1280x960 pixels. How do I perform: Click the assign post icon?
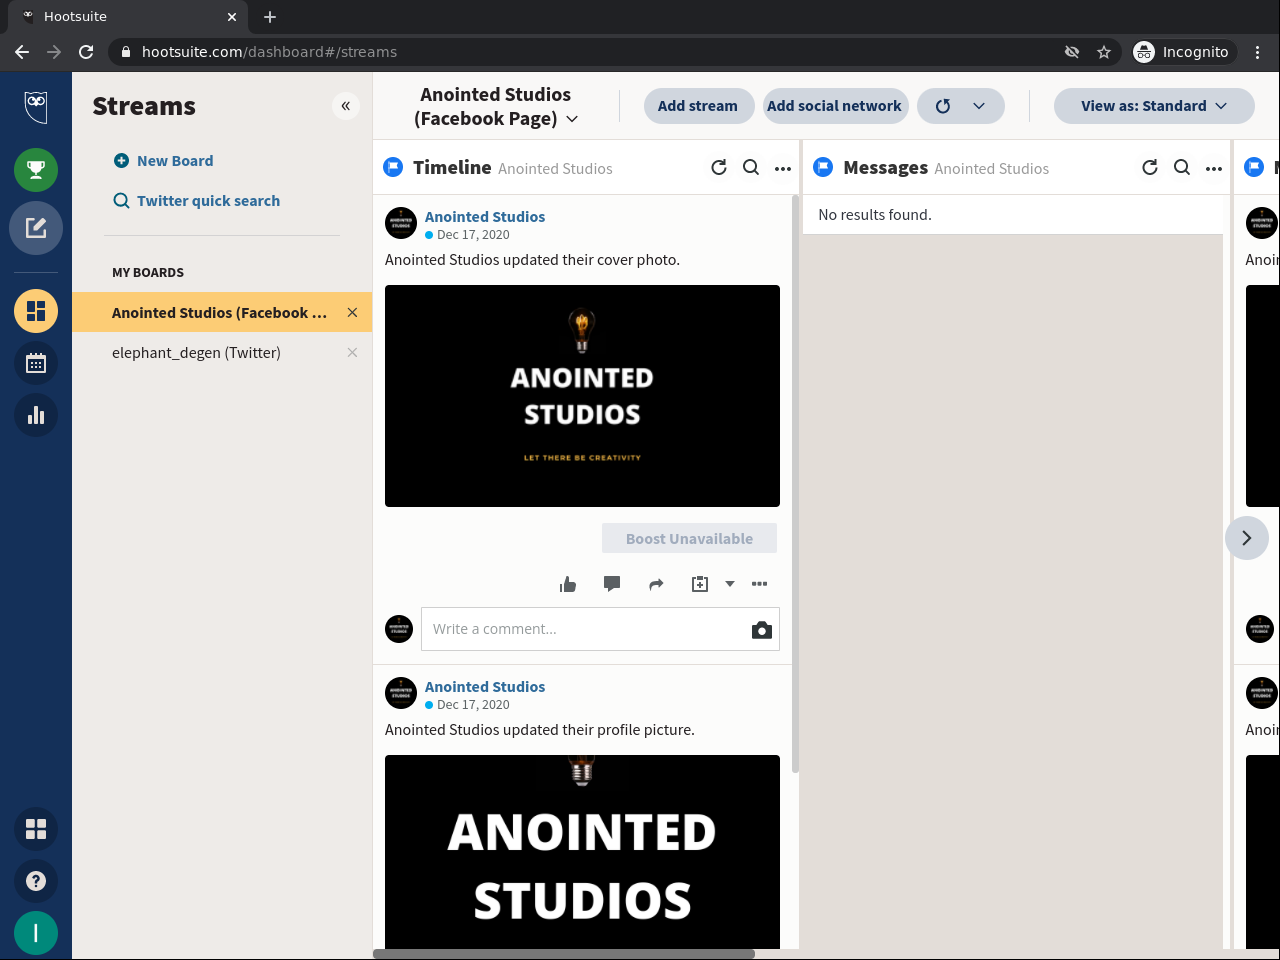point(700,584)
